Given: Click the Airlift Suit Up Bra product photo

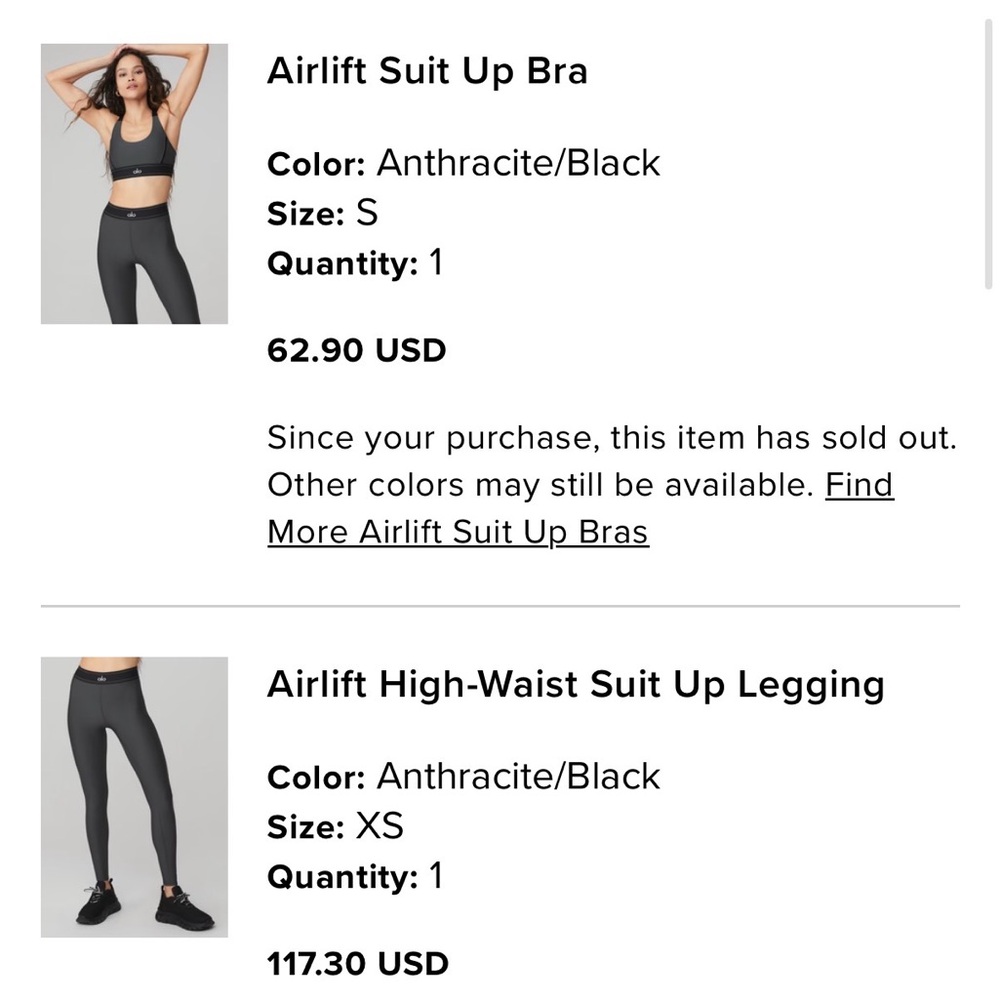Looking at the screenshot, I should tap(134, 182).
